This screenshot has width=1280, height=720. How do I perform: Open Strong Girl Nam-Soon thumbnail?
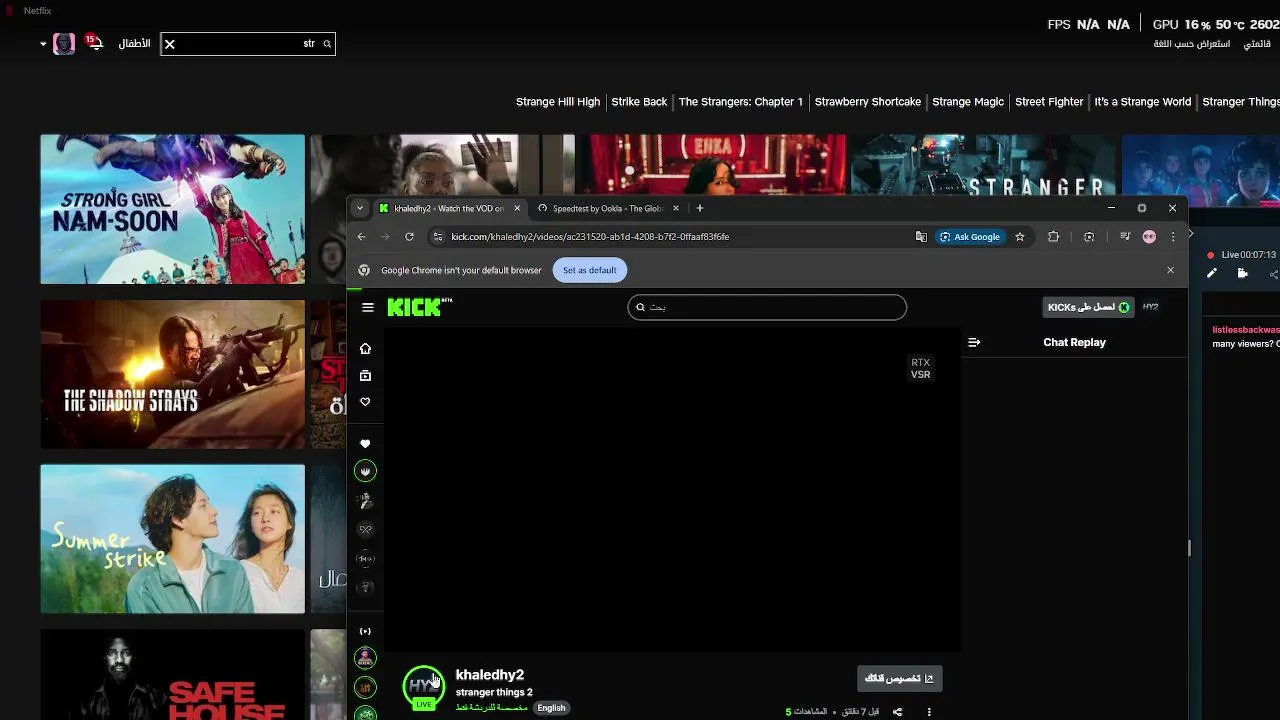pyautogui.click(x=172, y=209)
